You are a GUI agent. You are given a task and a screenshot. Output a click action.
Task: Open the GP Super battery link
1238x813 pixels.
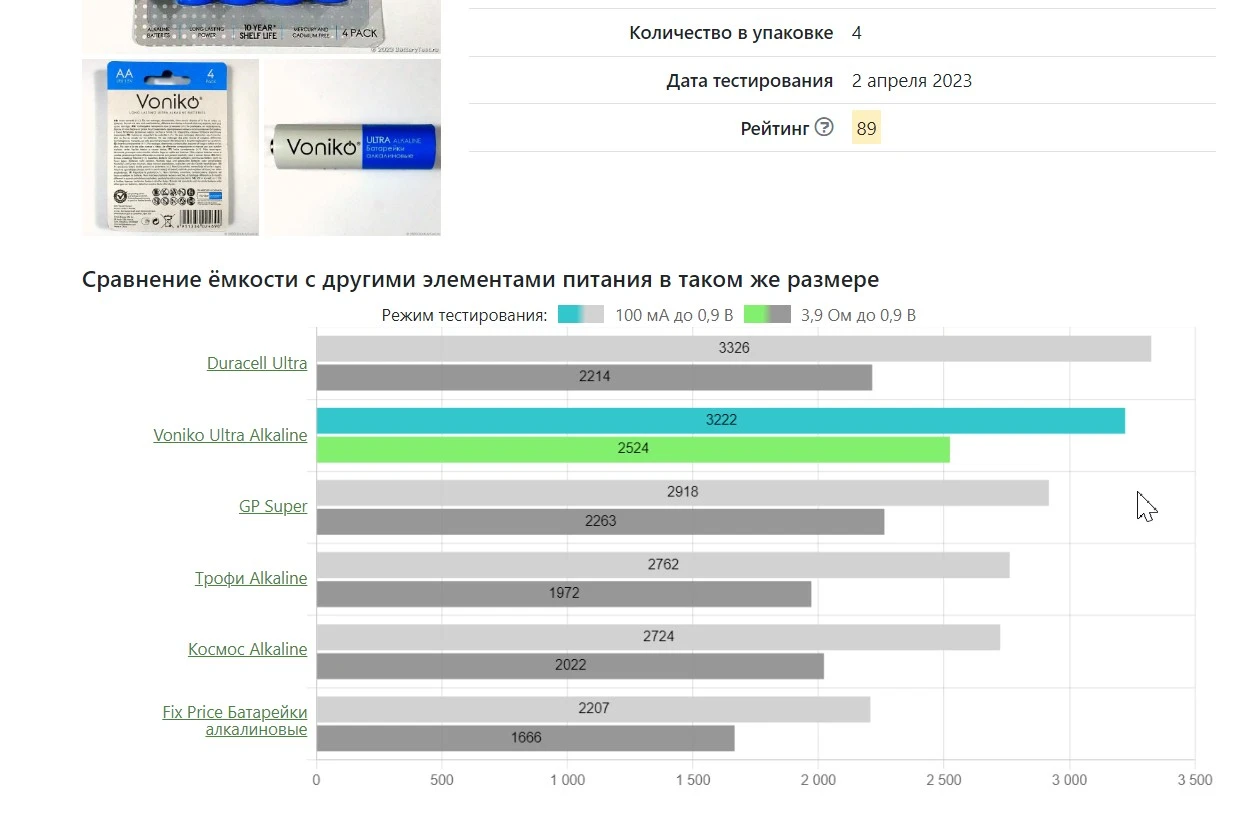[273, 506]
